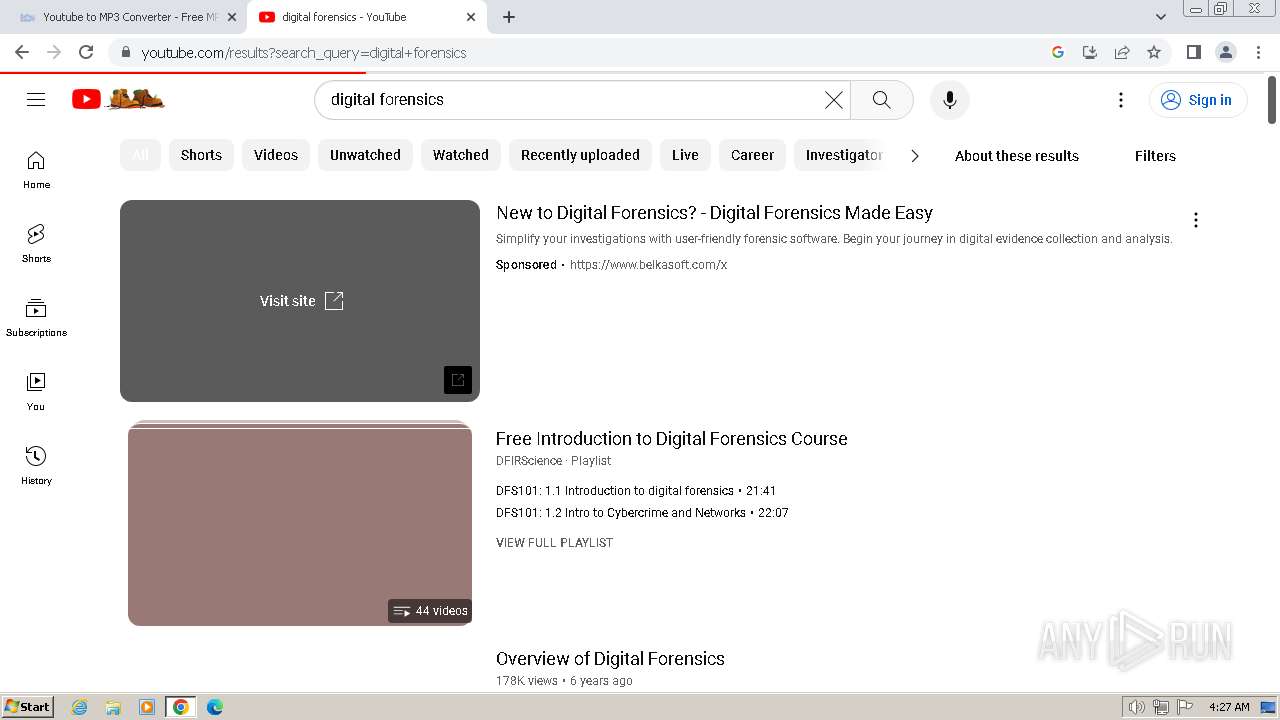Click the volume icon in system tray
This screenshot has height=720, width=1280.
point(1136,707)
